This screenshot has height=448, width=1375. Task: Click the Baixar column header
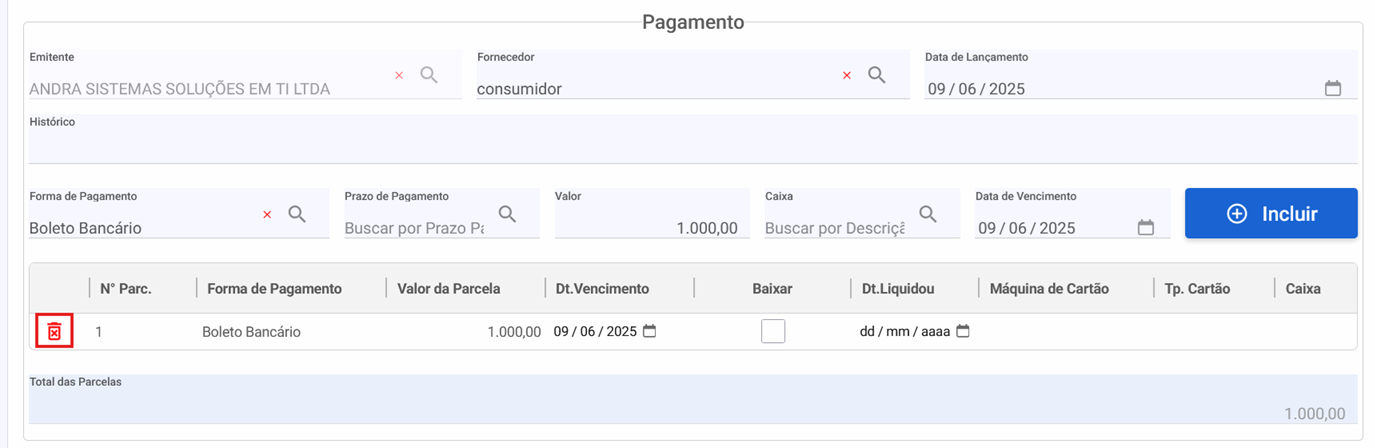[772, 288]
